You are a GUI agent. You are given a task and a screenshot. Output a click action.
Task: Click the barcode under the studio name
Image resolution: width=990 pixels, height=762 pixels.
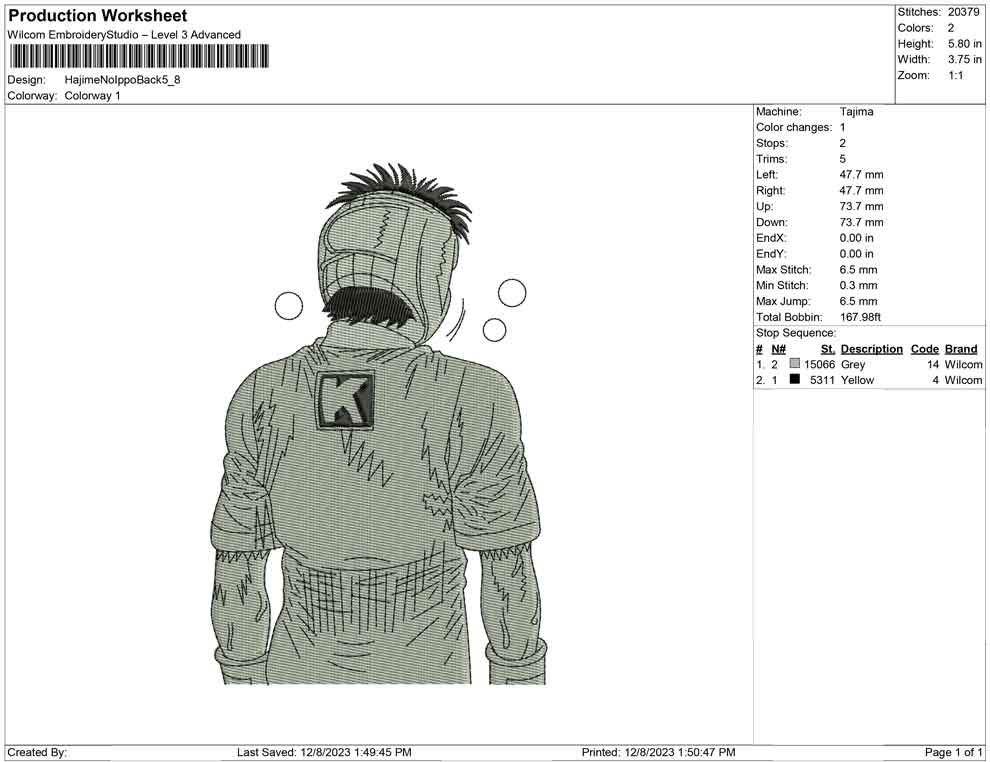[x=138, y=56]
